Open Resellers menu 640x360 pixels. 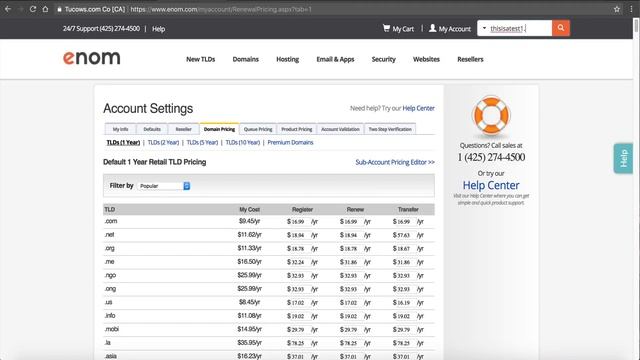point(470,59)
